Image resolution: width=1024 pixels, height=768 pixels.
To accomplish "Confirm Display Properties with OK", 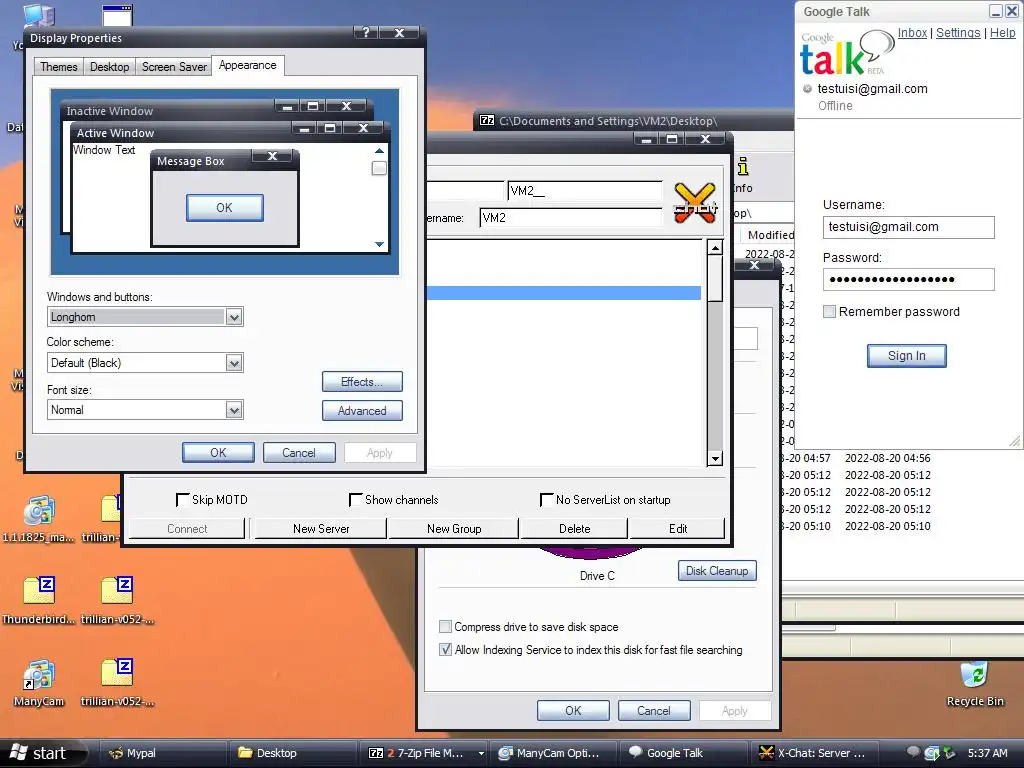I will [218, 453].
